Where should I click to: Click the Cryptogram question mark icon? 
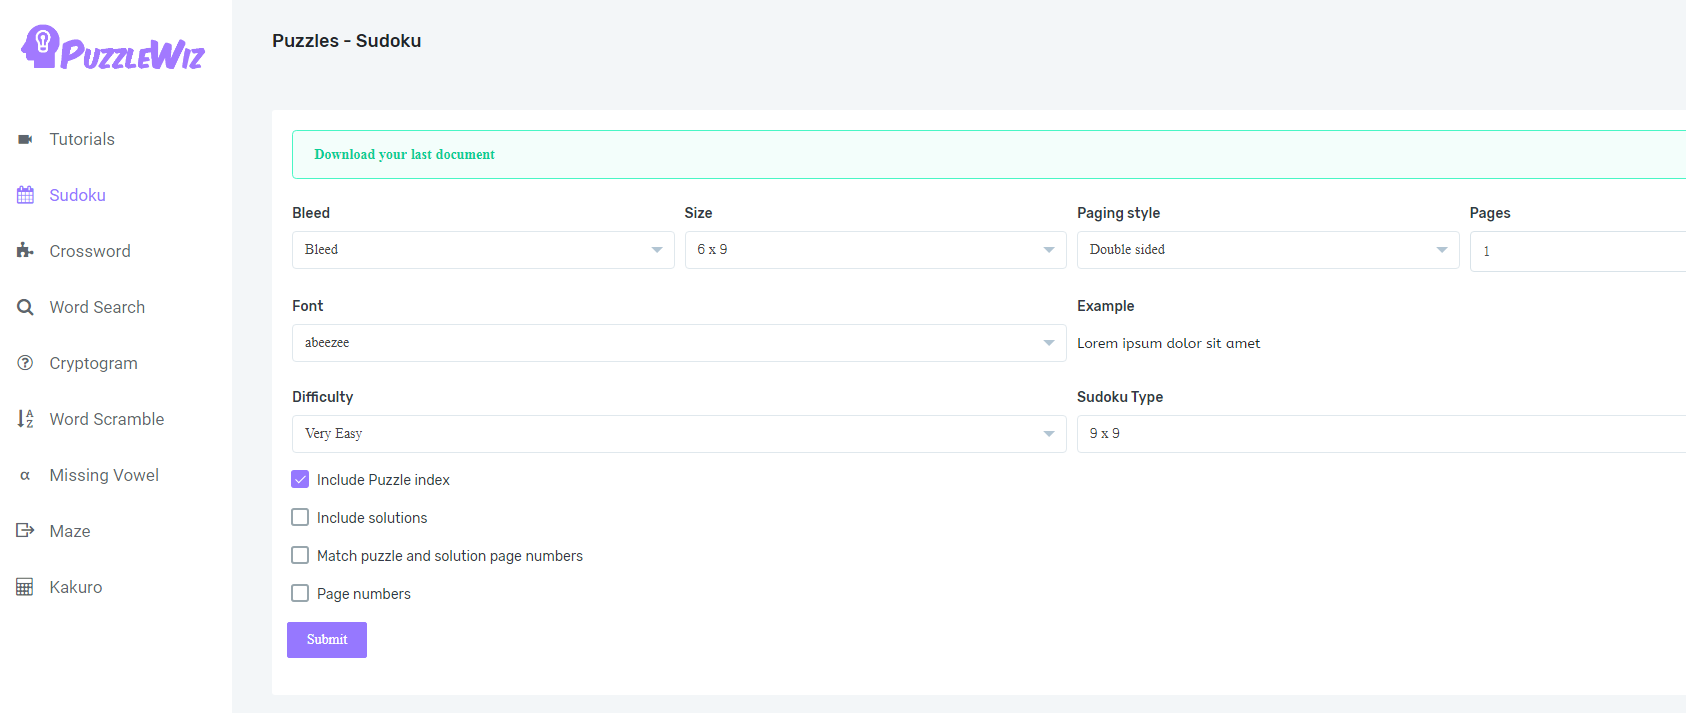[x=25, y=363]
